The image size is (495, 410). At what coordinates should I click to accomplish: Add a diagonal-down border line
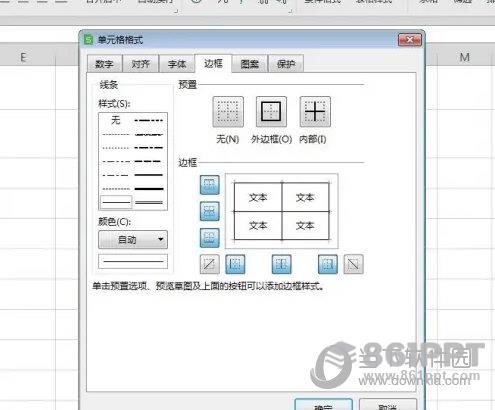tap(353, 264)
